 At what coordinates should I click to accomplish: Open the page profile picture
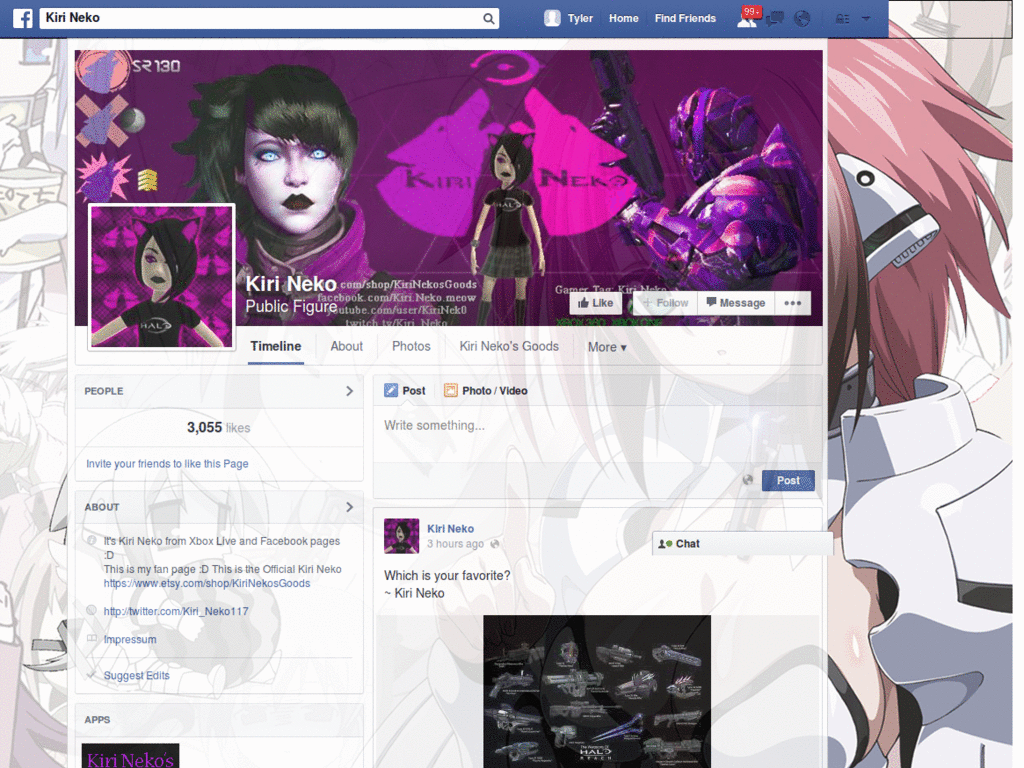pyautogui.click(x=161, y=277)
